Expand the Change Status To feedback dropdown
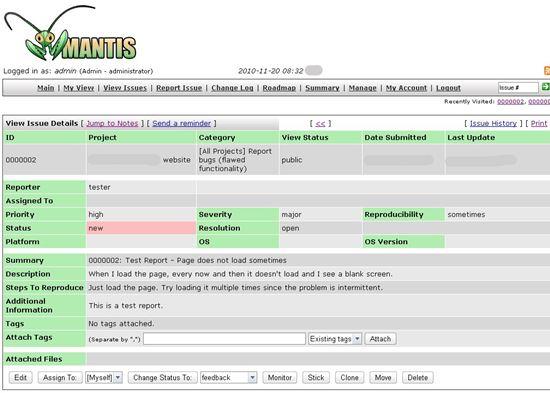550x393 pixels. pyautogui.click(x=228, y=378)
